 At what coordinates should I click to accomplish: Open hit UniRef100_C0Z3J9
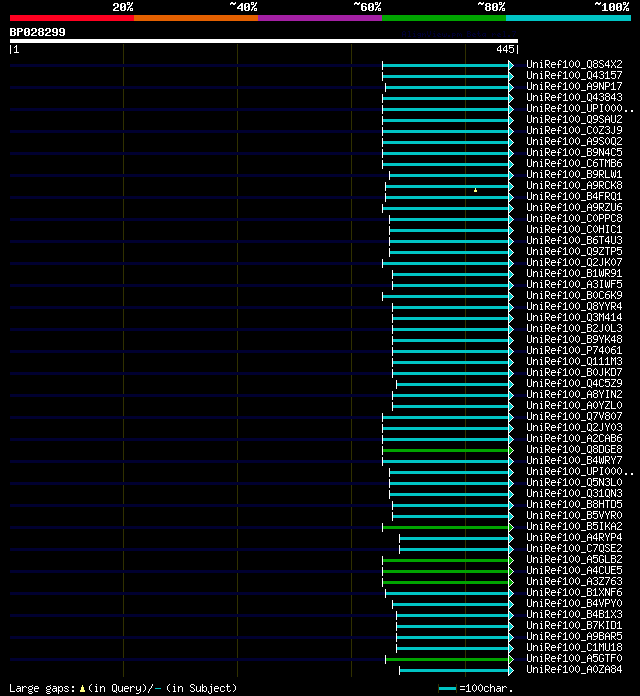coord(574,130)
